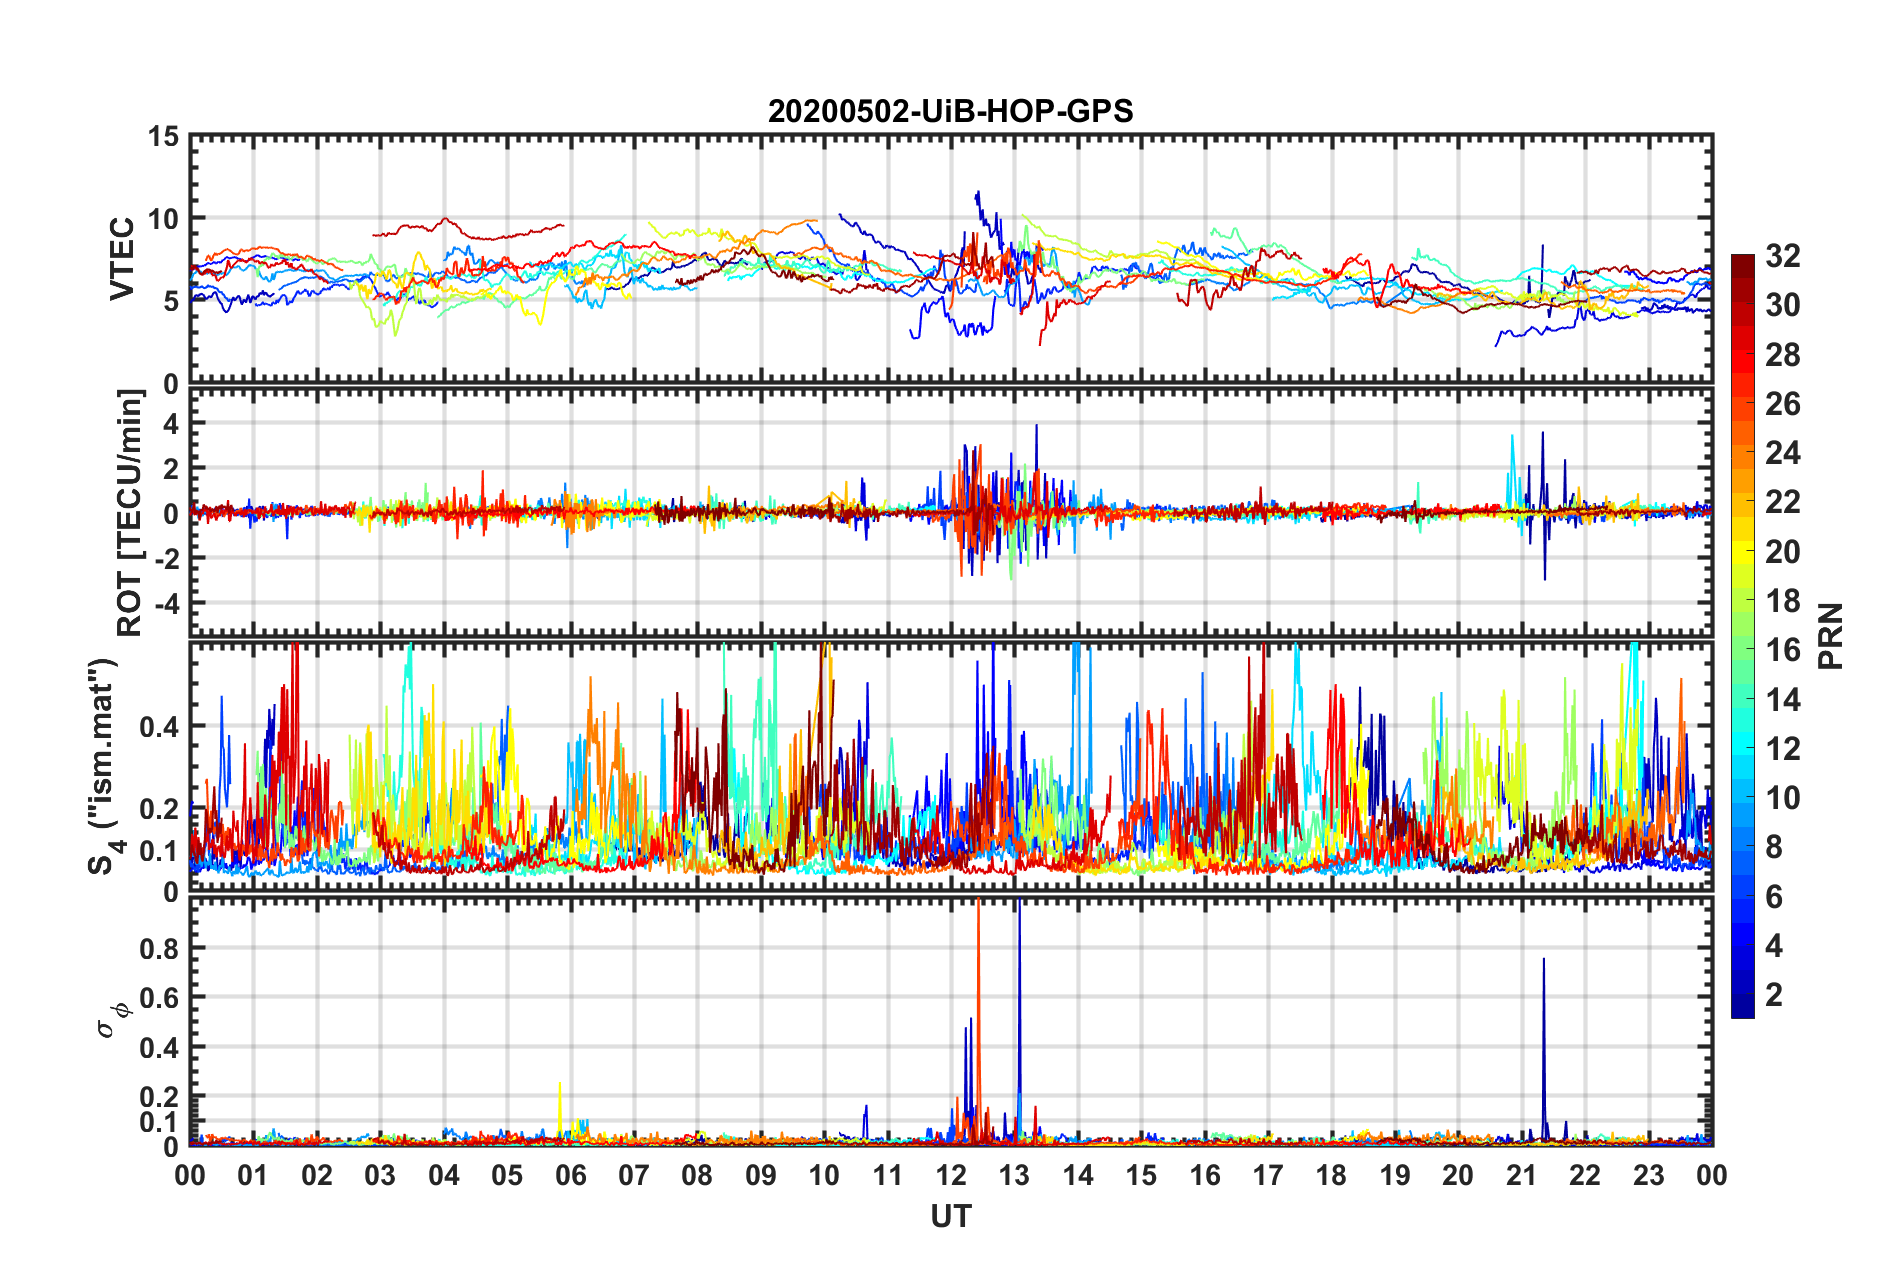
Task: Click the colorbar tick label 26
Action: coord(1782,404)
